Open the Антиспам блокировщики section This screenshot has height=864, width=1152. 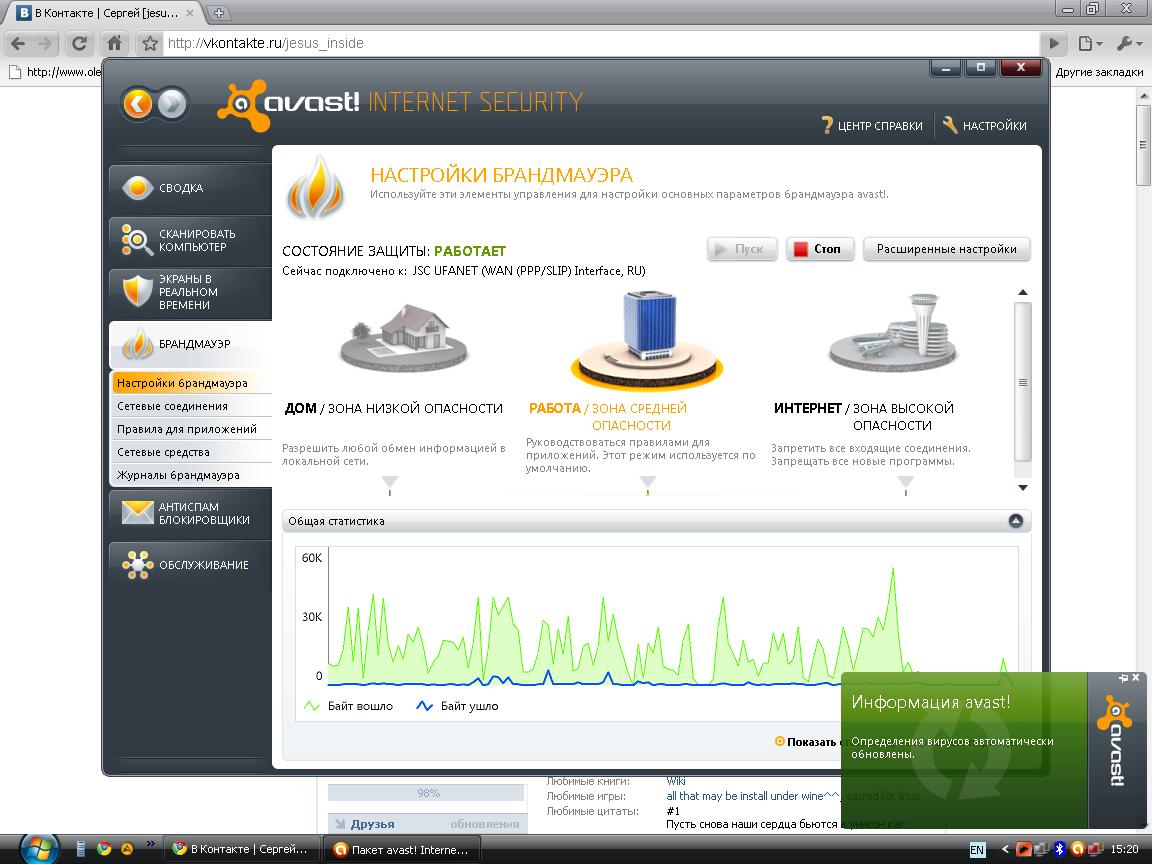click(190, 513)
